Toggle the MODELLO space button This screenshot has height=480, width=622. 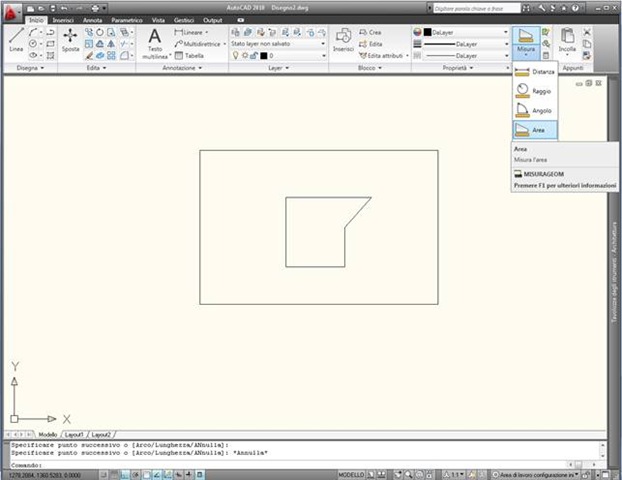point(351,474)
